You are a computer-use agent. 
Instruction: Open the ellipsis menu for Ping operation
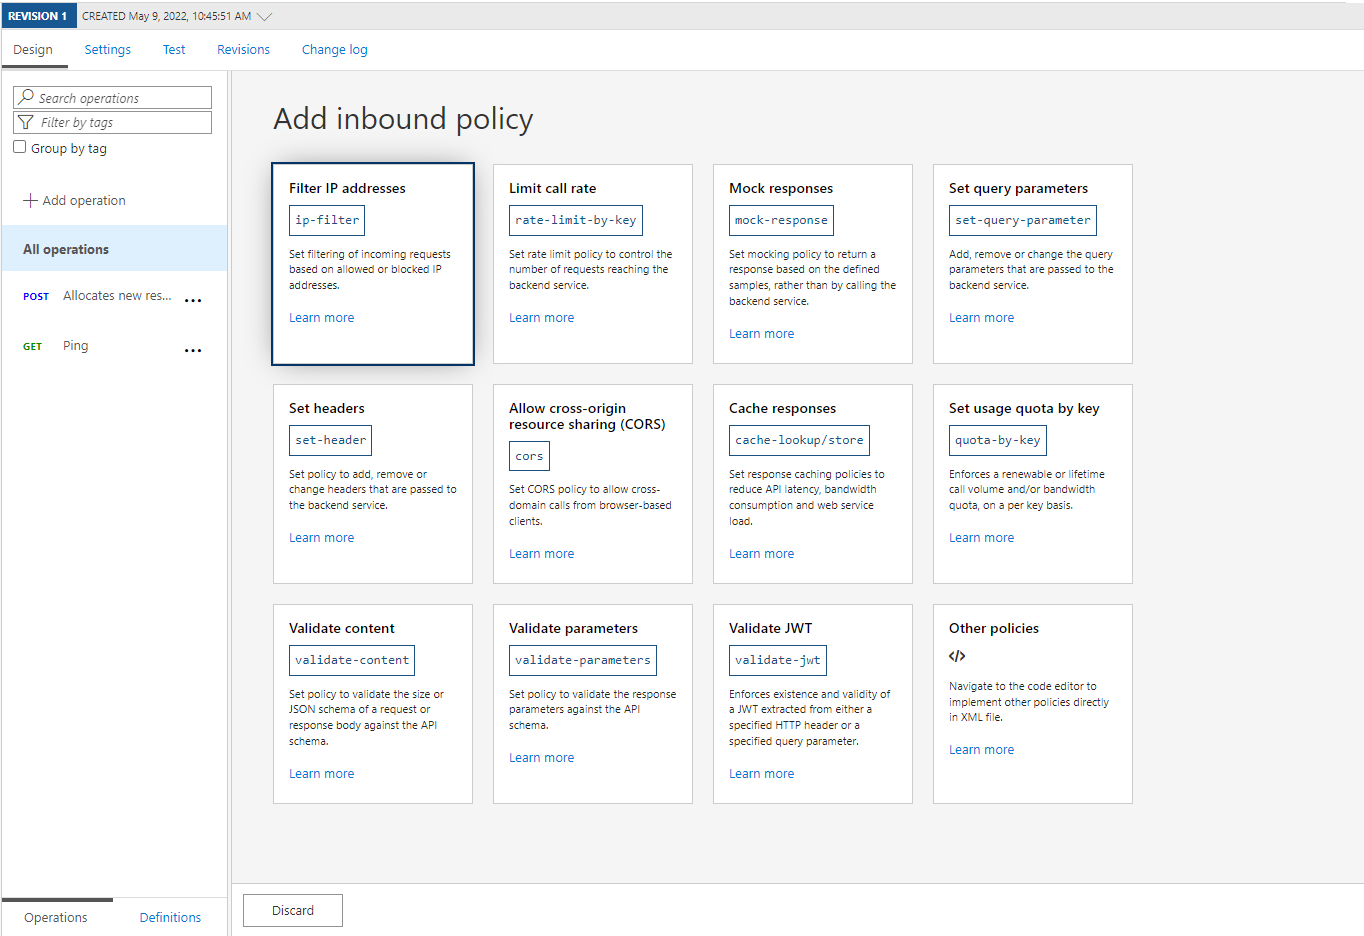tap(193, 350)
